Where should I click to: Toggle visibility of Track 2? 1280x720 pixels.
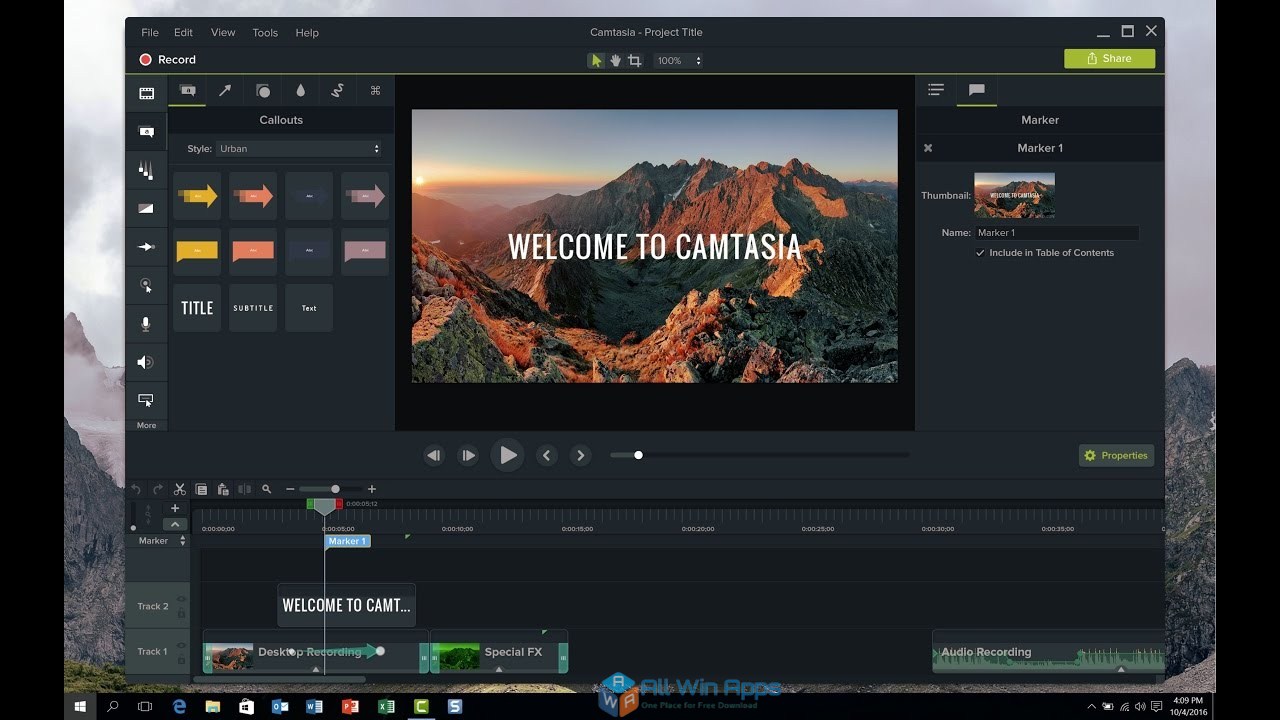181,598
